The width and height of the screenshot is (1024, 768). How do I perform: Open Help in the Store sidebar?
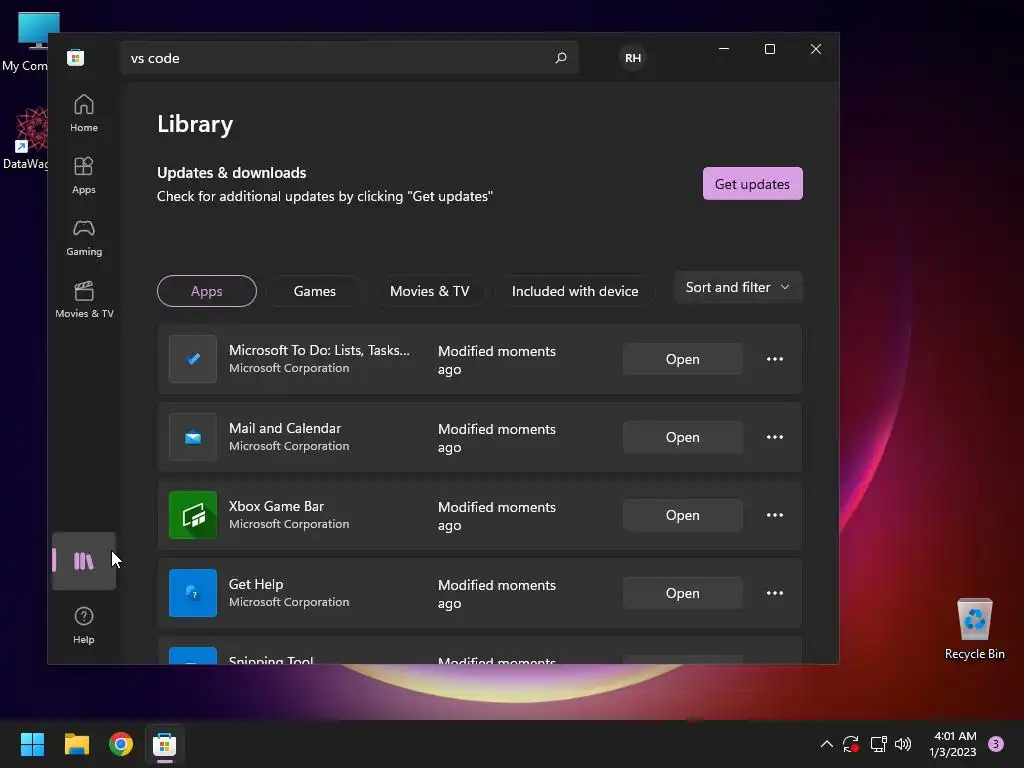84,625
